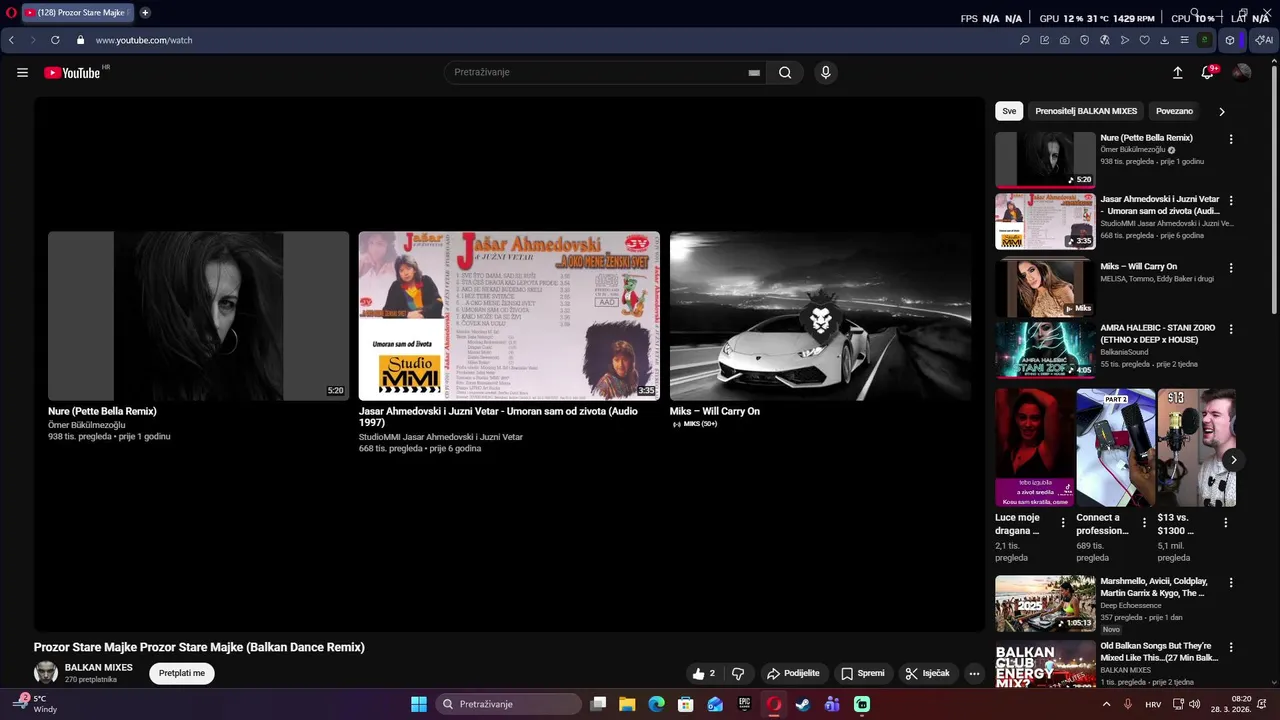Open Opera downloads icon
The height and width of the screenshot is (720, 1280).
pyautogui.click(x=1164, y=40)
